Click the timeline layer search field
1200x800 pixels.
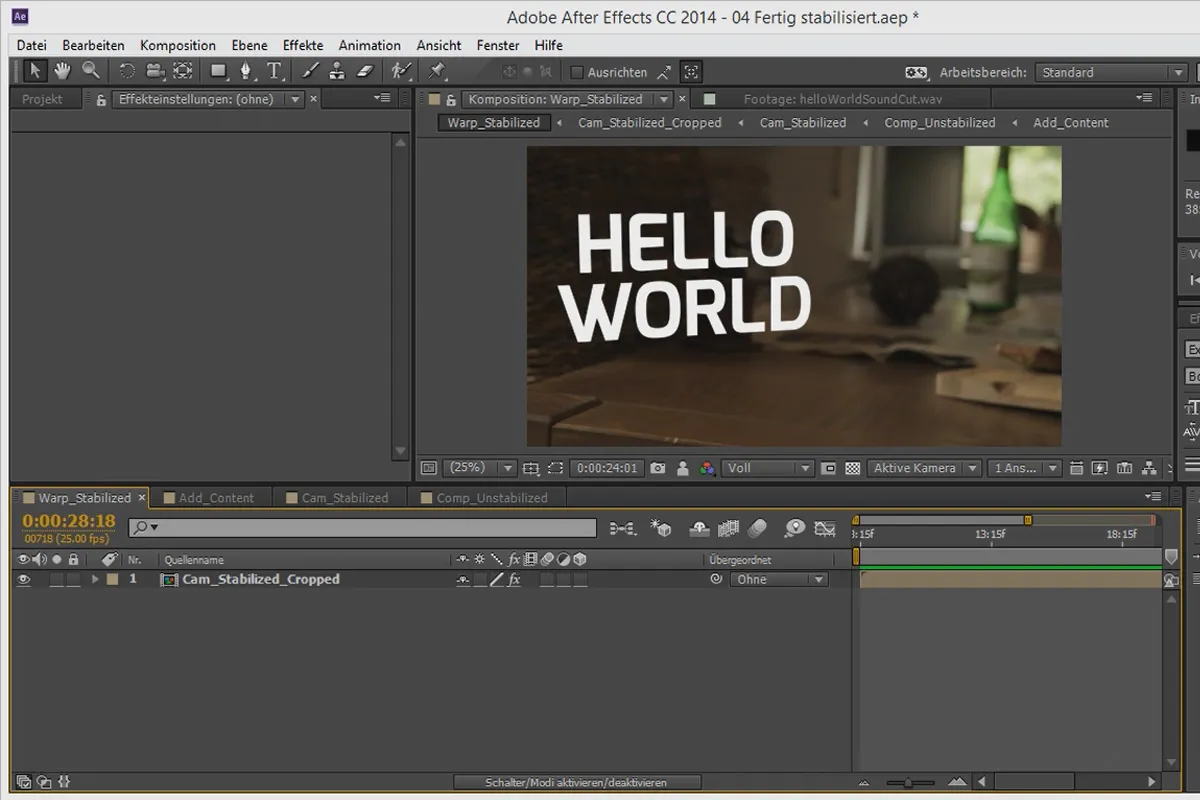click(363, 527)
